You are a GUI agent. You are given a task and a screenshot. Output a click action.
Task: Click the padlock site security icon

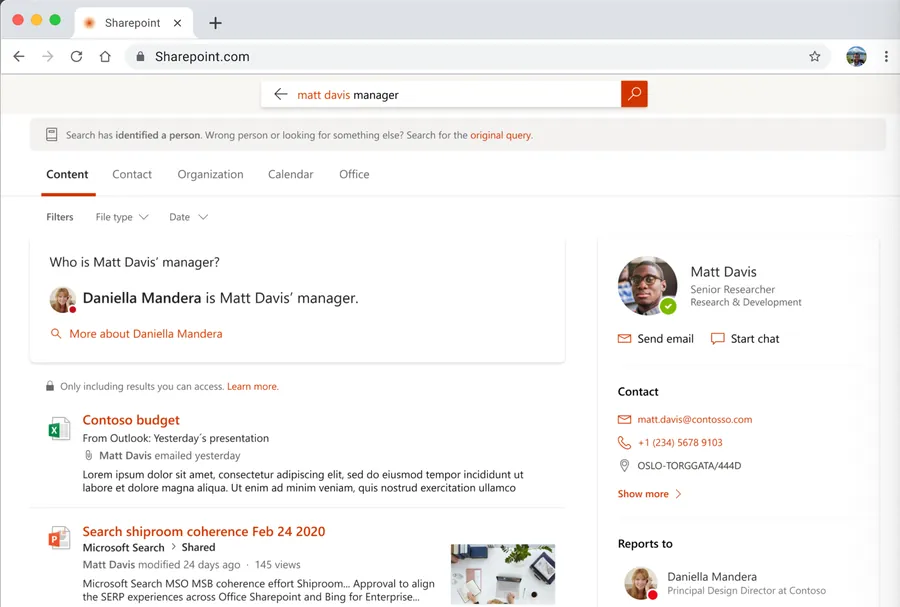point(140,56)
